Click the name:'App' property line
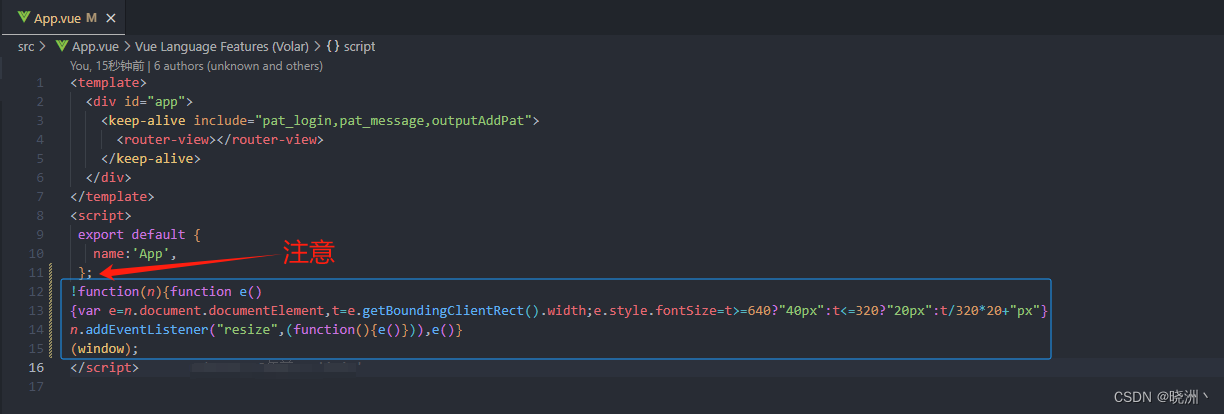The width and height of the screenshot is (1224, 414). 135,253
